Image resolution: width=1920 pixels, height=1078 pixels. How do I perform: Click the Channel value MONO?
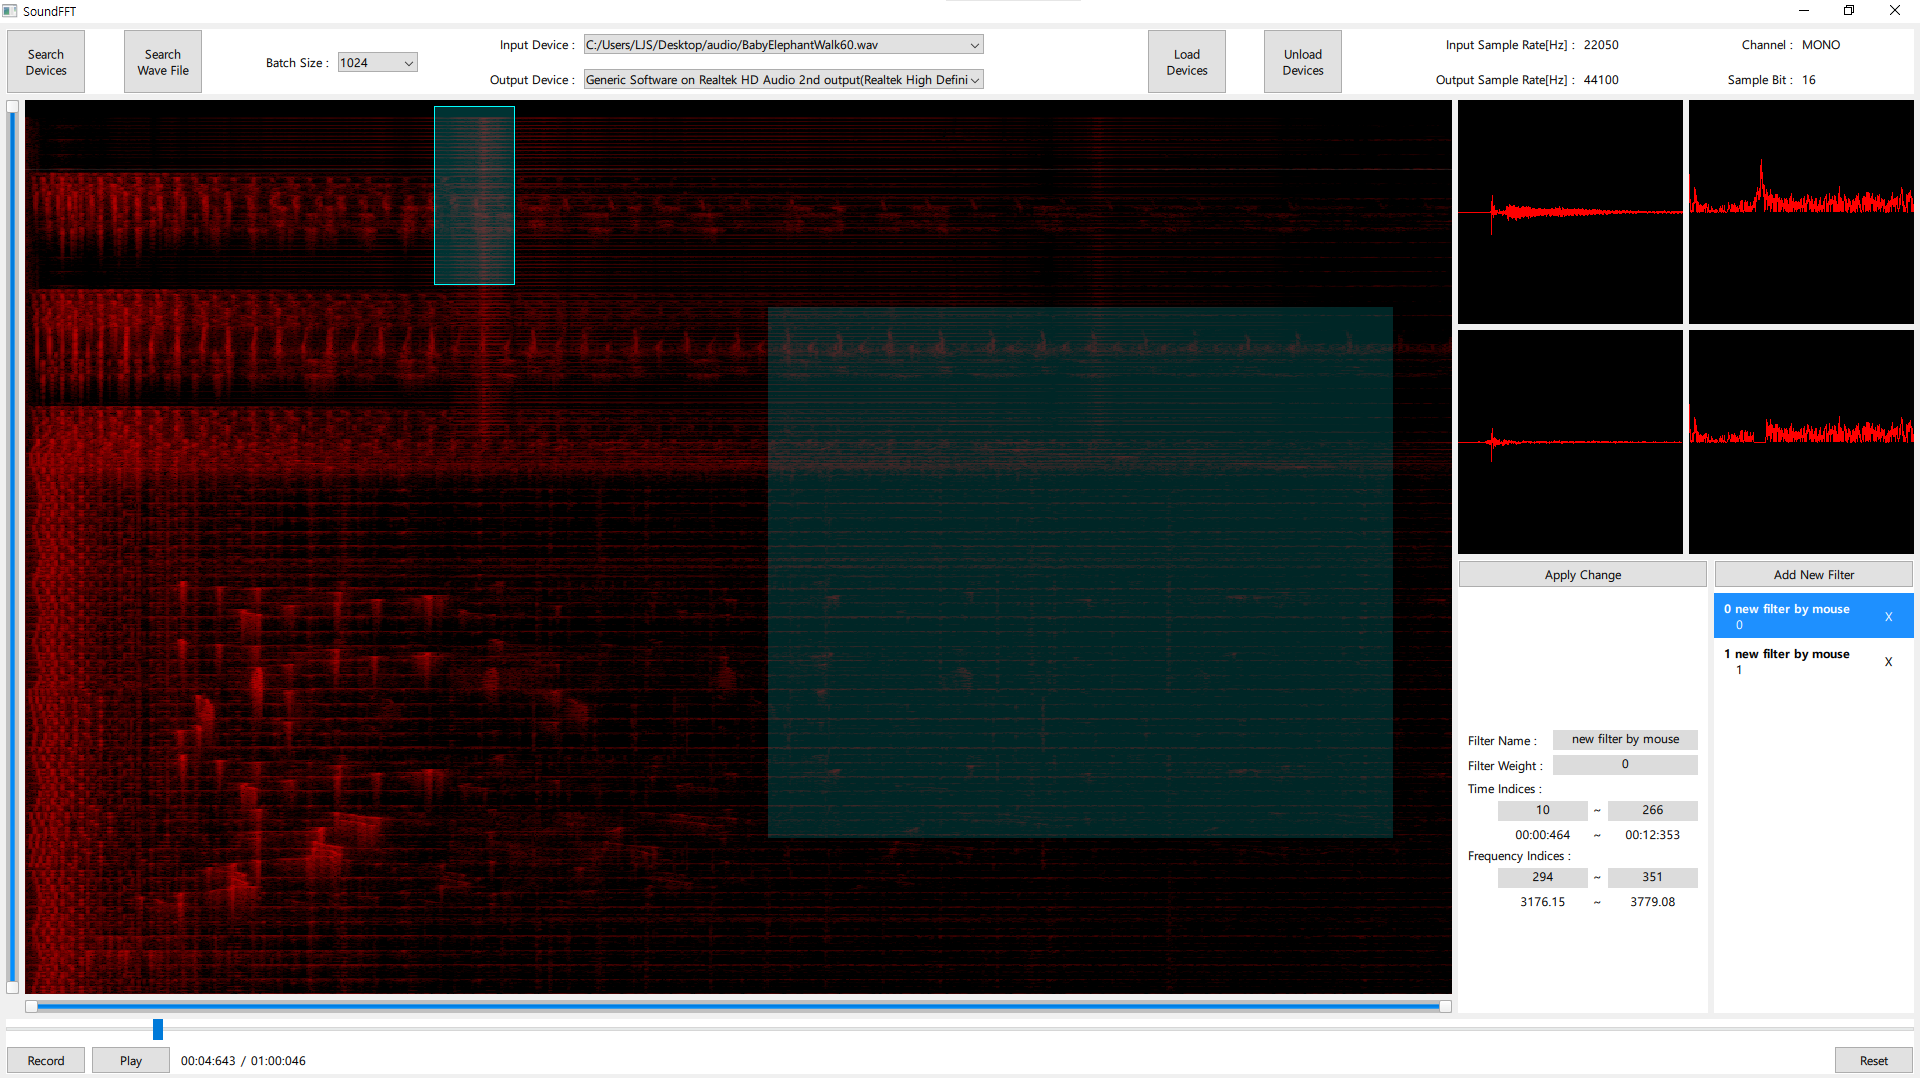pos(1821,45)
